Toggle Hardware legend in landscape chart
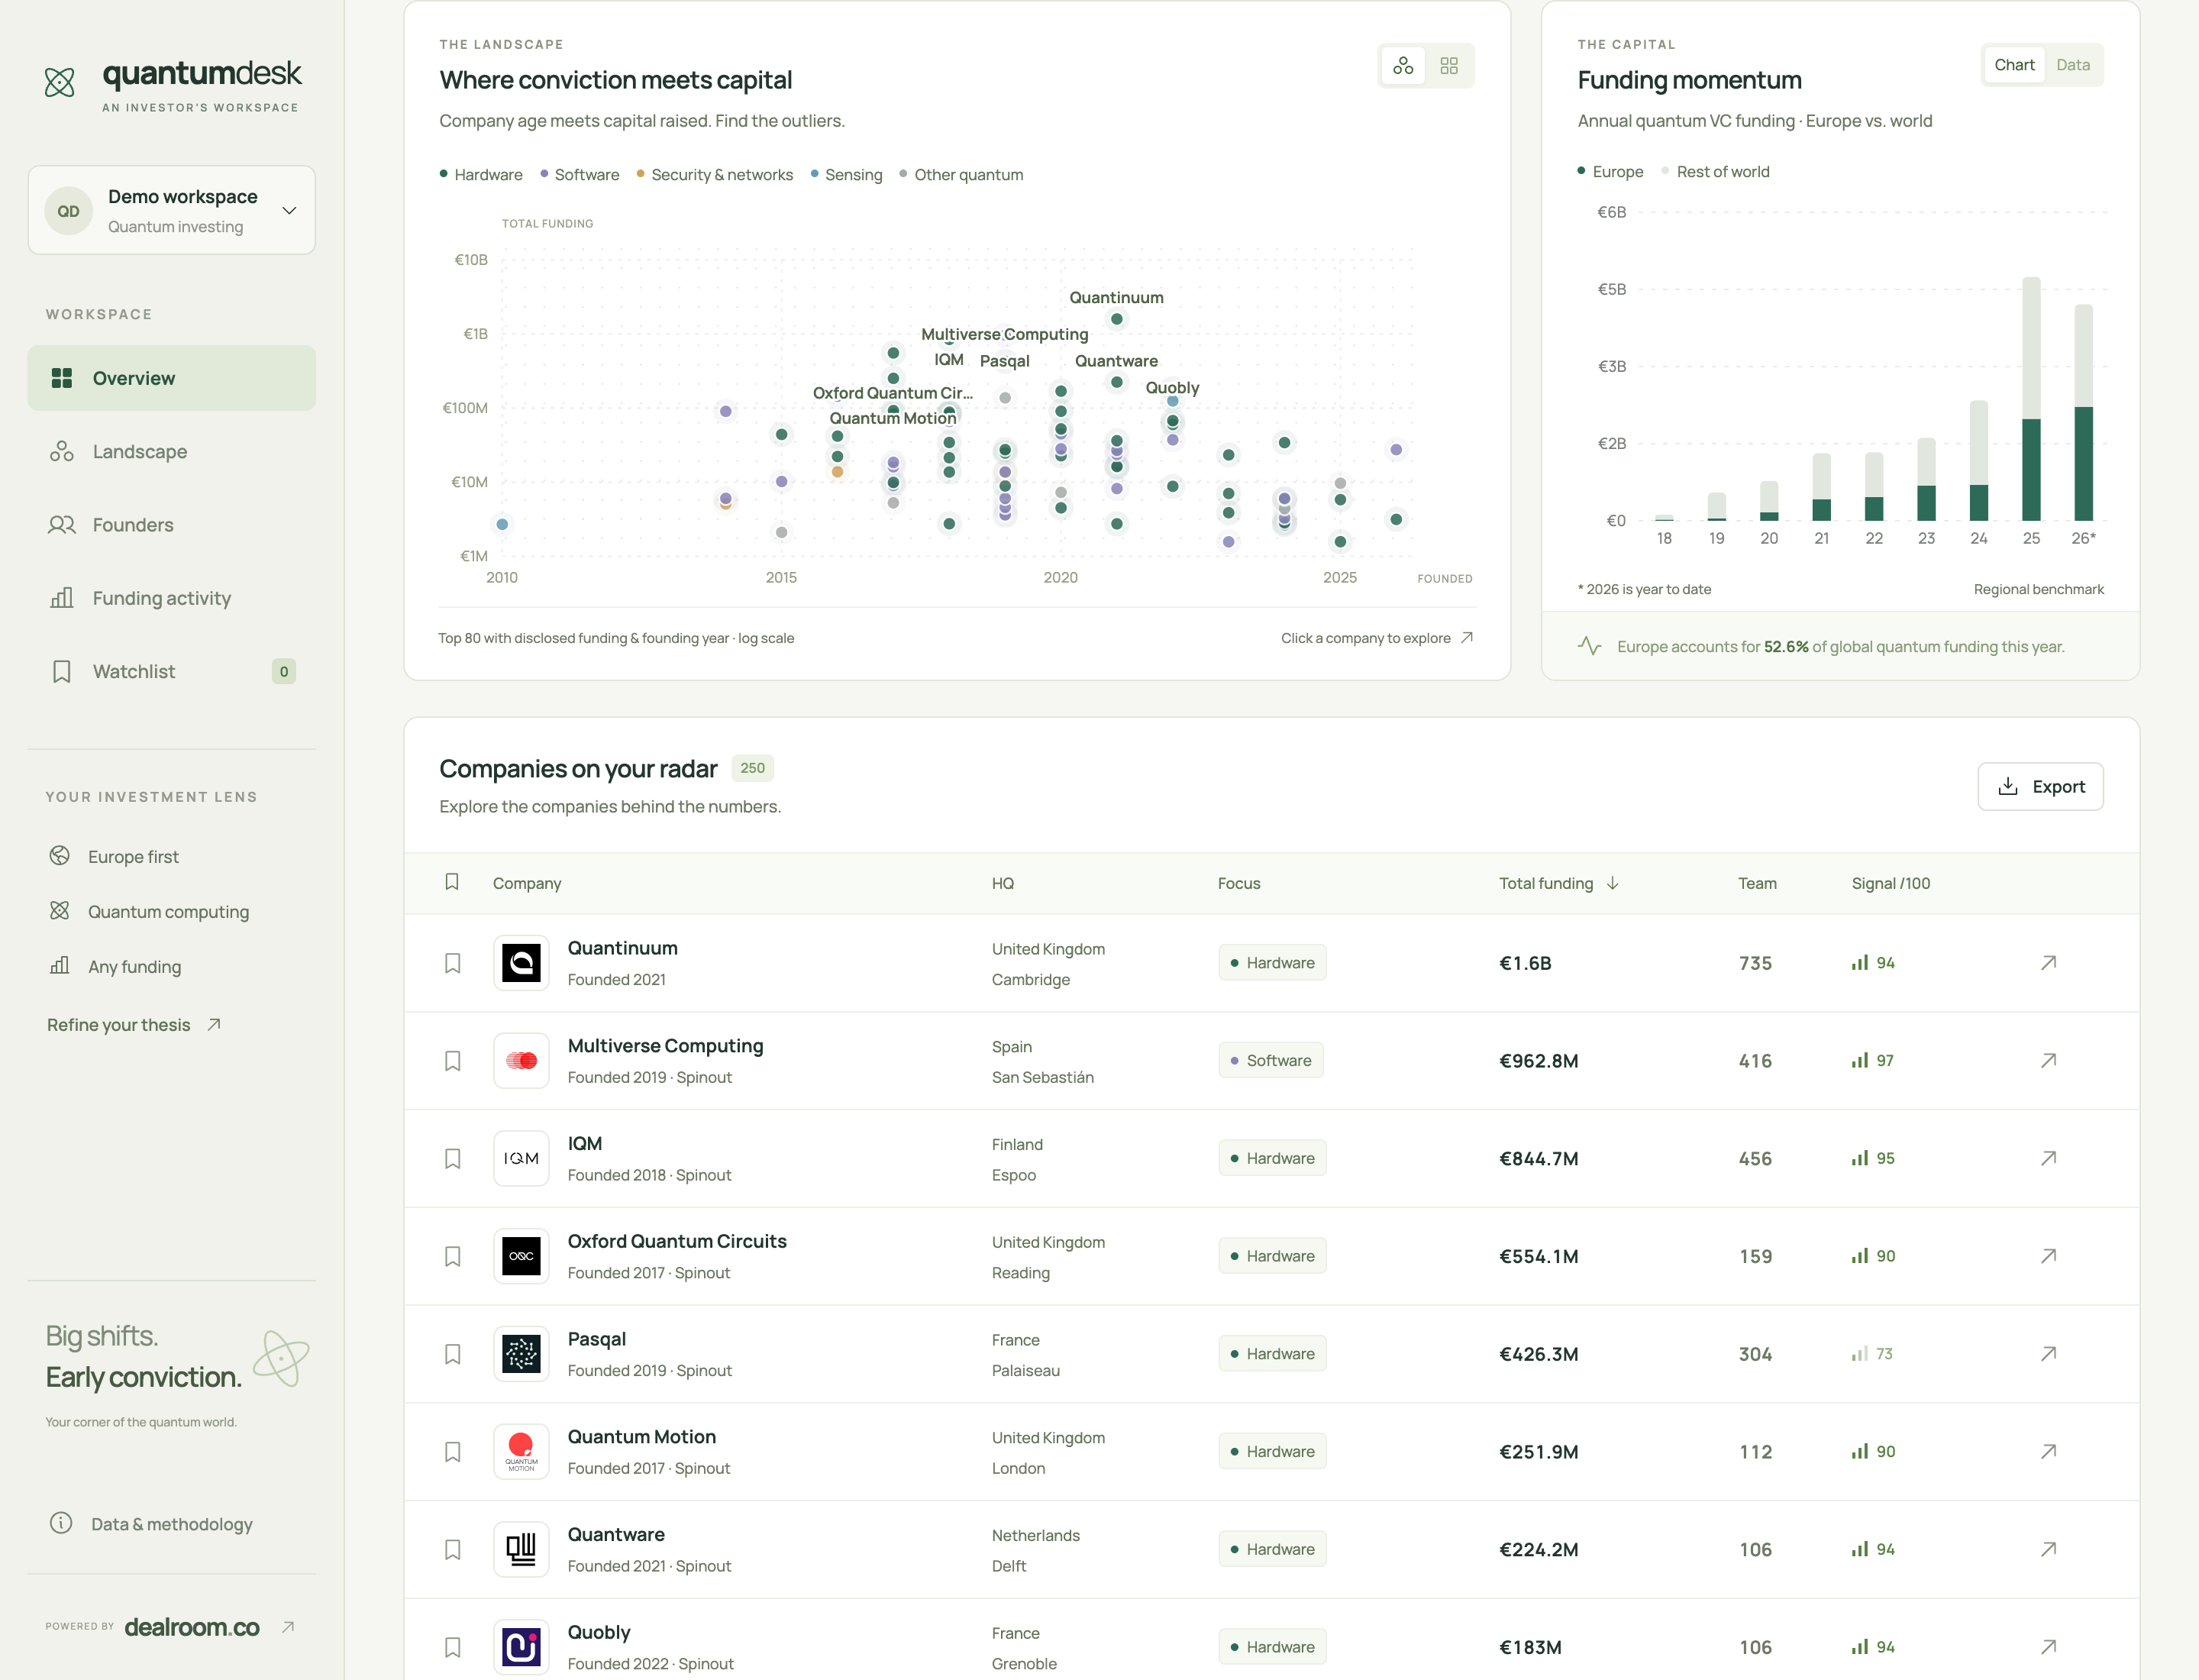2199x1680 pixels. tap(481, 174)
